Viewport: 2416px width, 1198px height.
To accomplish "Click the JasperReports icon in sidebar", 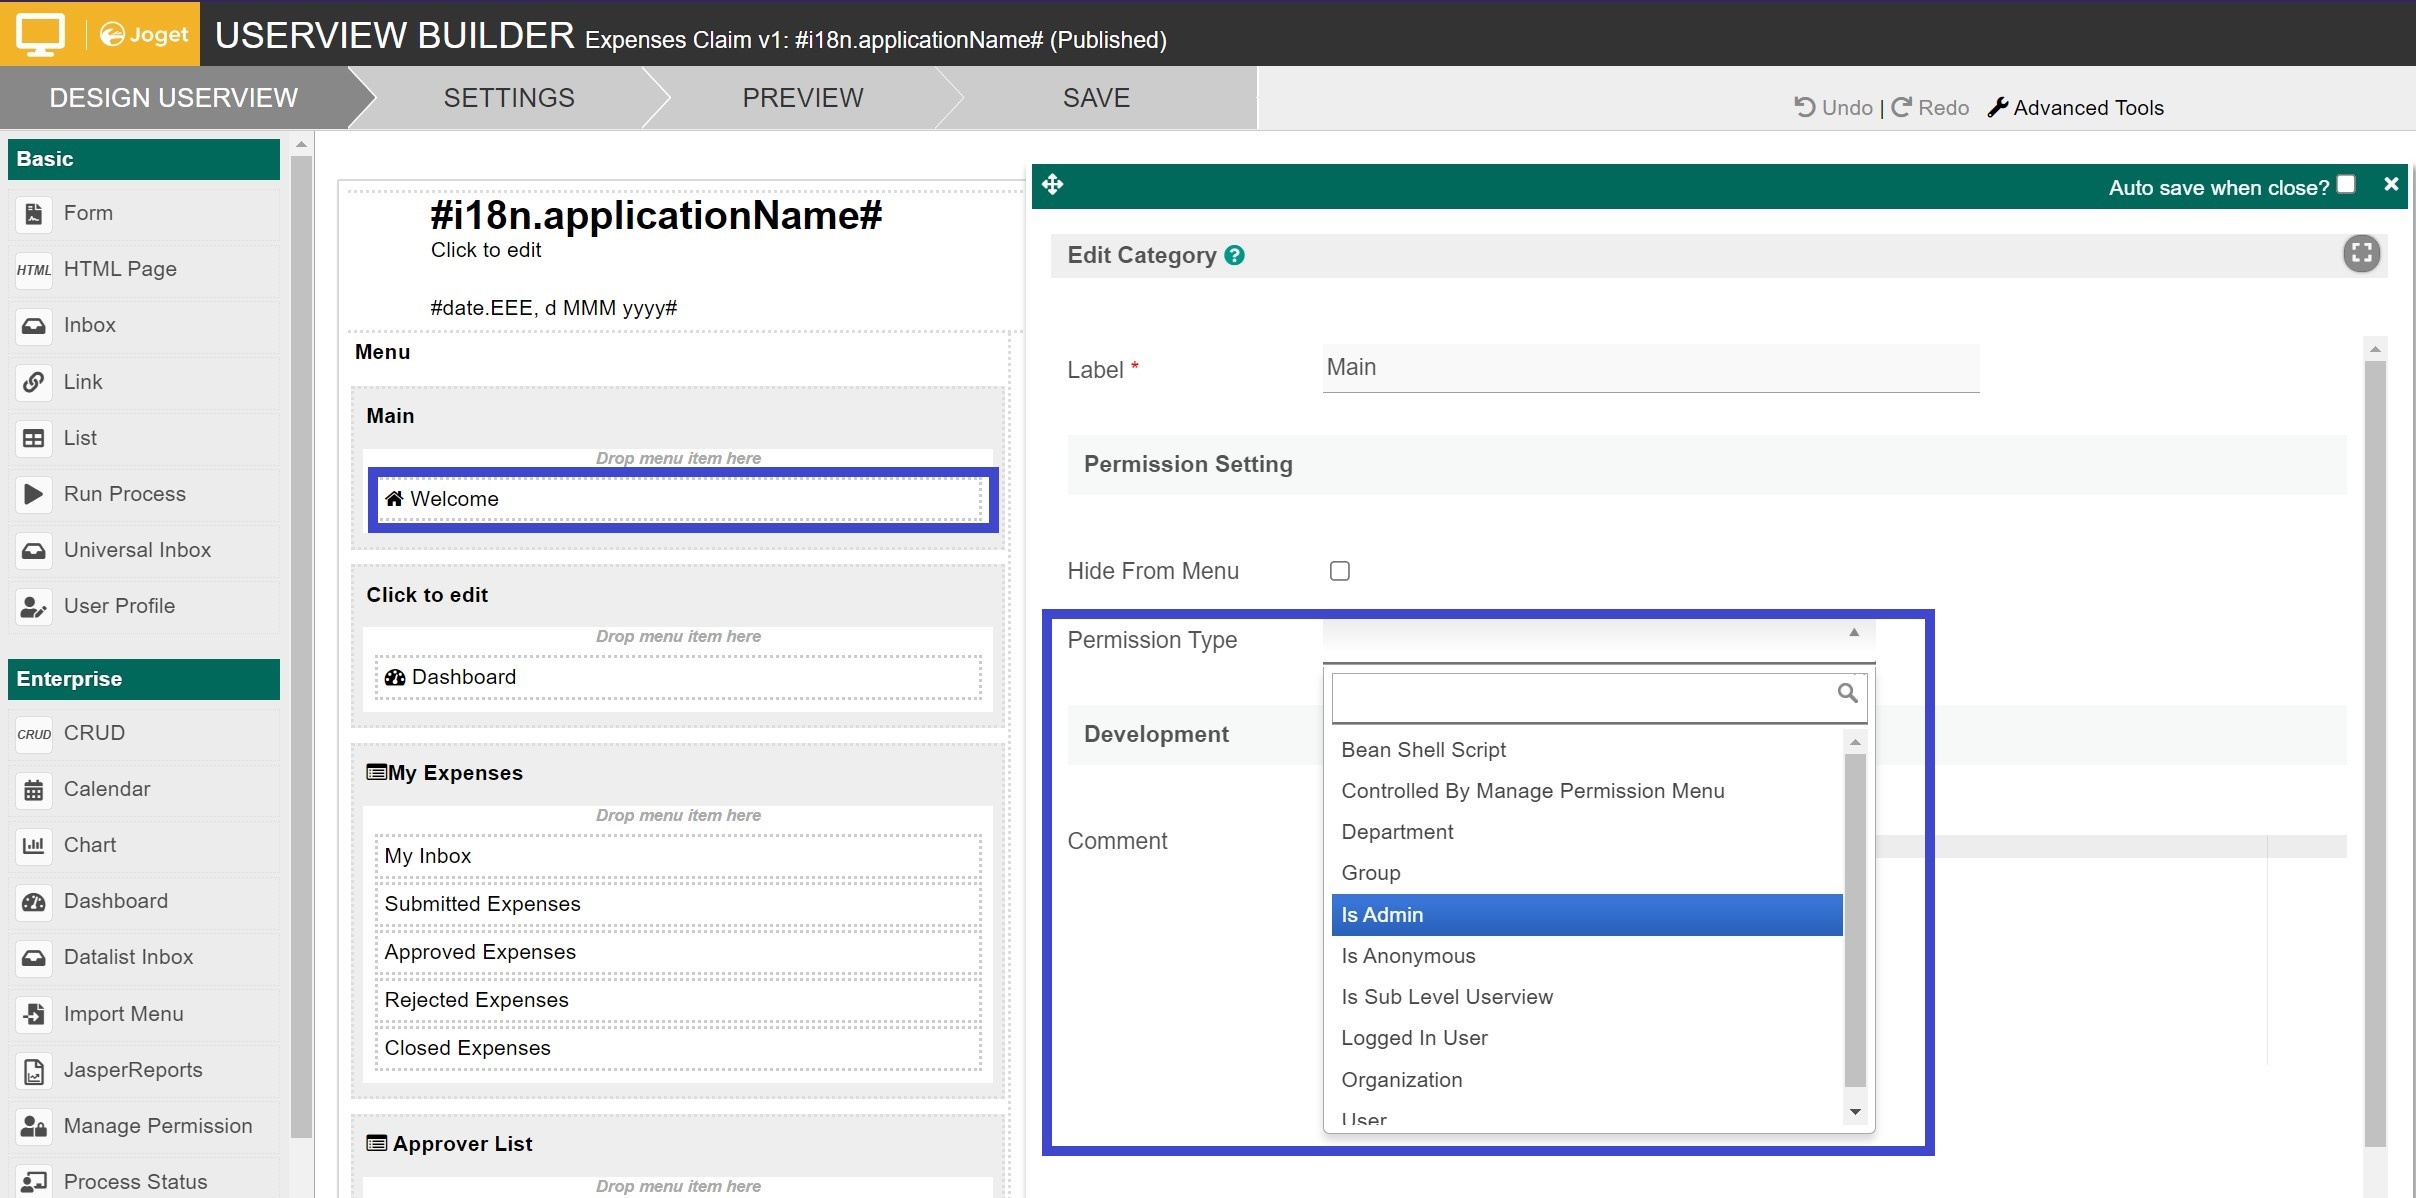I will coord(34,1071).
